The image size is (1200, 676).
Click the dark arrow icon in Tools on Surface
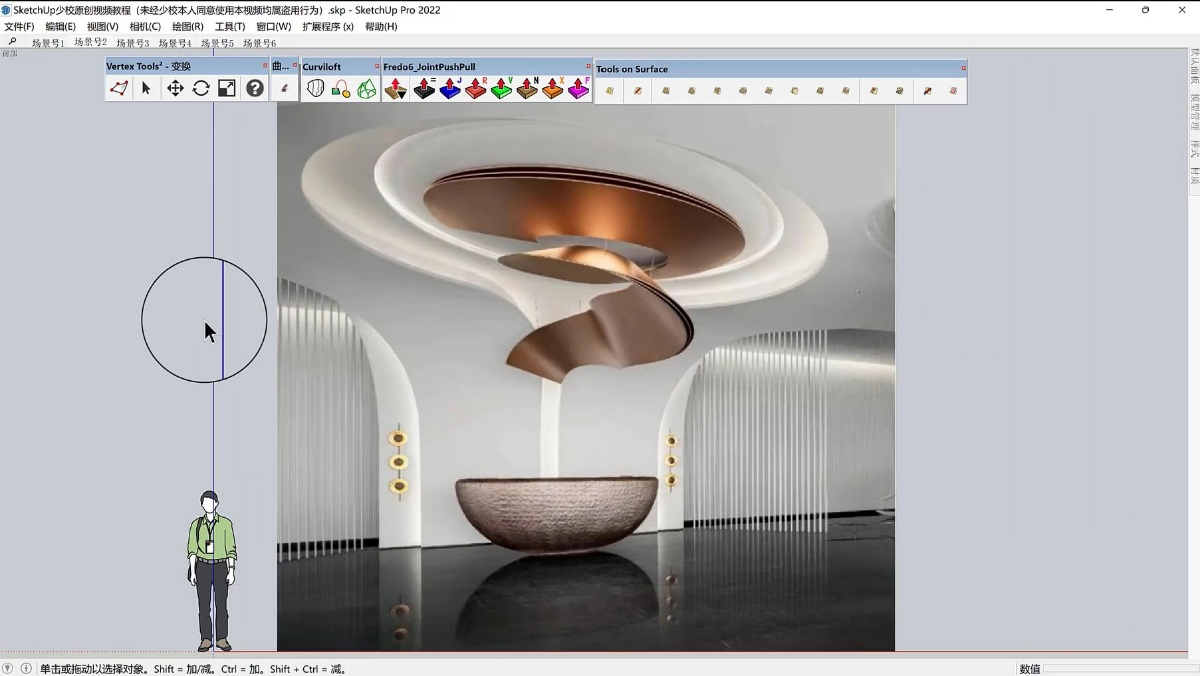click(927, 91)
